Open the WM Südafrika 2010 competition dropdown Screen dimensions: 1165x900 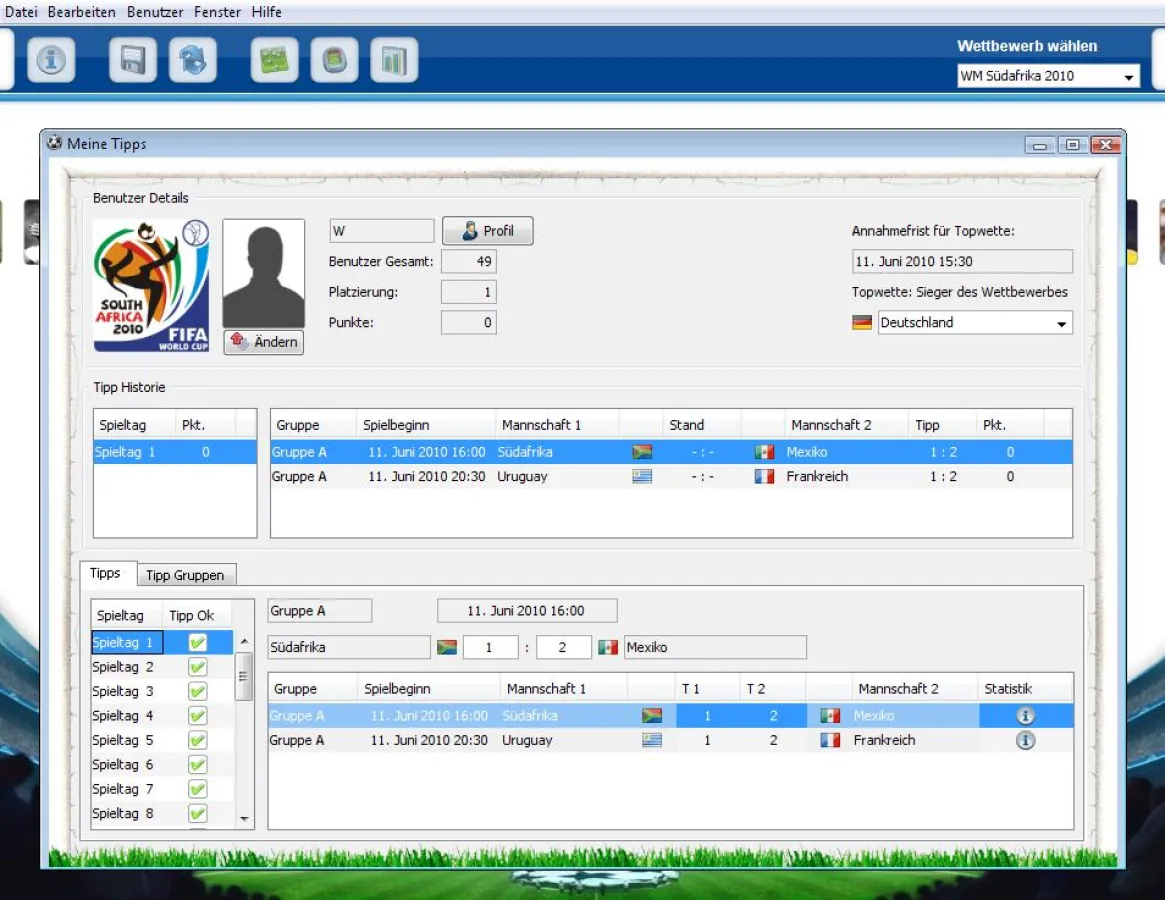1131,75
